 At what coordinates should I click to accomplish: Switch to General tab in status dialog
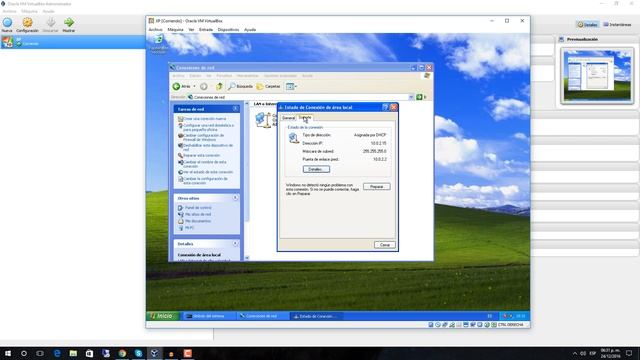point(288,118)
